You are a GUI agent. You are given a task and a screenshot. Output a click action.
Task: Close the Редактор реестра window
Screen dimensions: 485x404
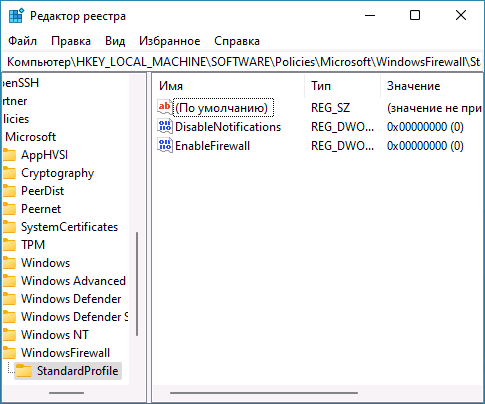(461, 15)
